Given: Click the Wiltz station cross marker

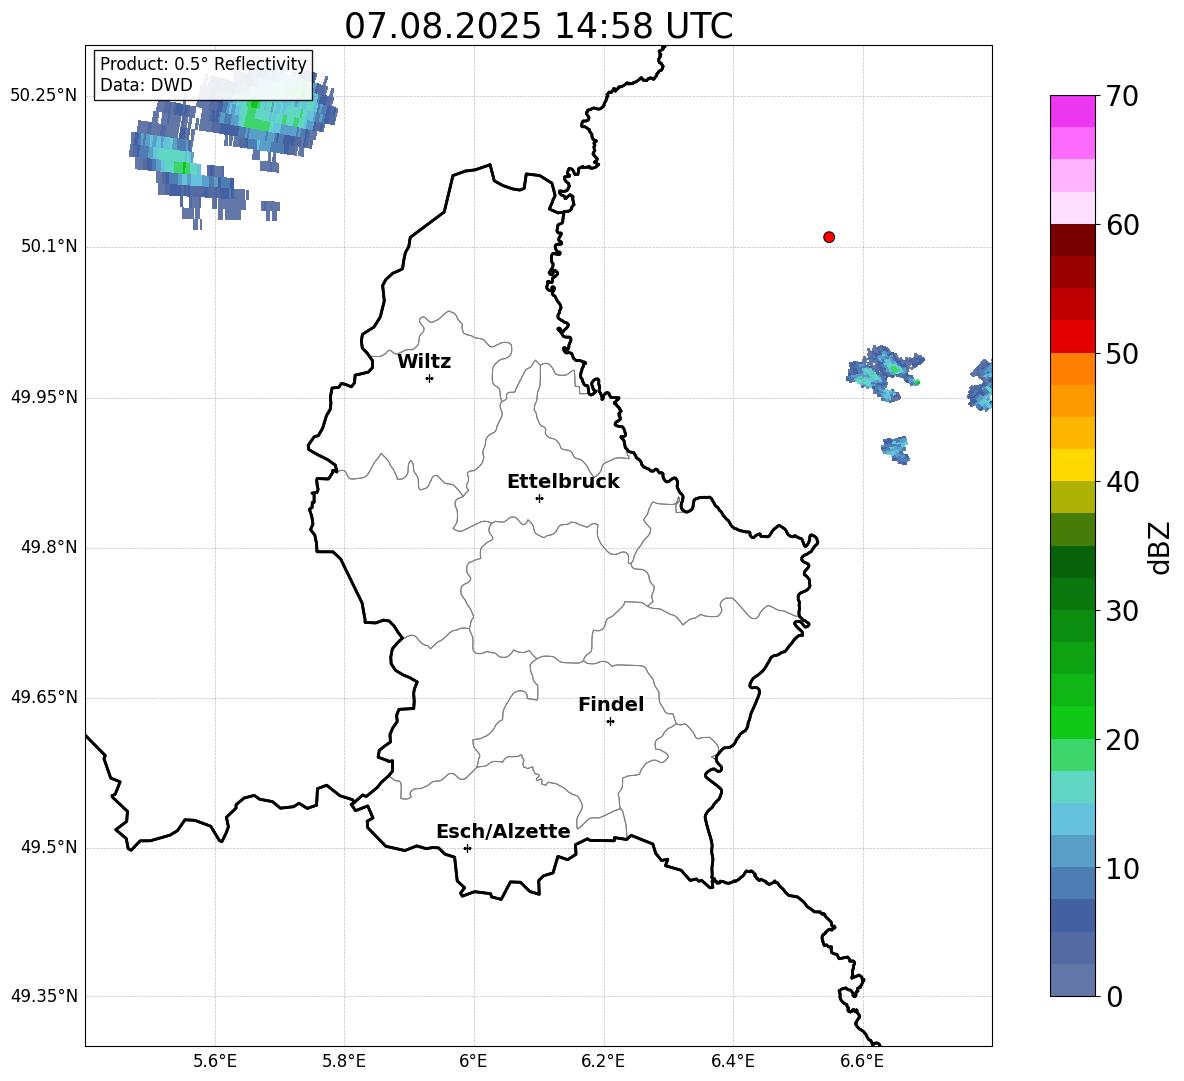Looking at the screenshot, I should click(429, 378).
